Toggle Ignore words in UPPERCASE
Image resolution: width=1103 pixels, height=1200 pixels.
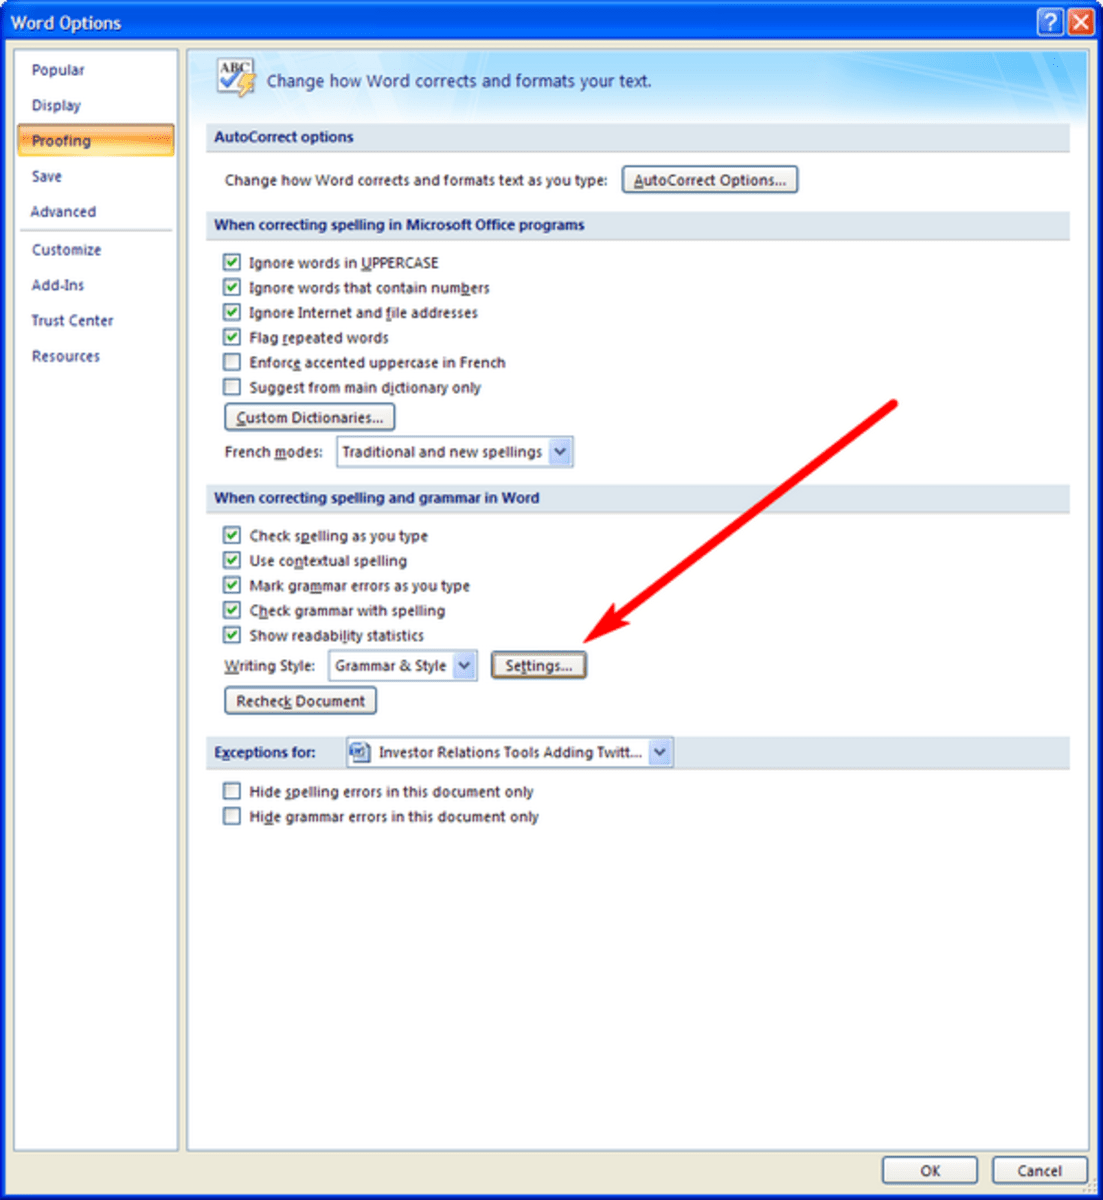[232, 262]
